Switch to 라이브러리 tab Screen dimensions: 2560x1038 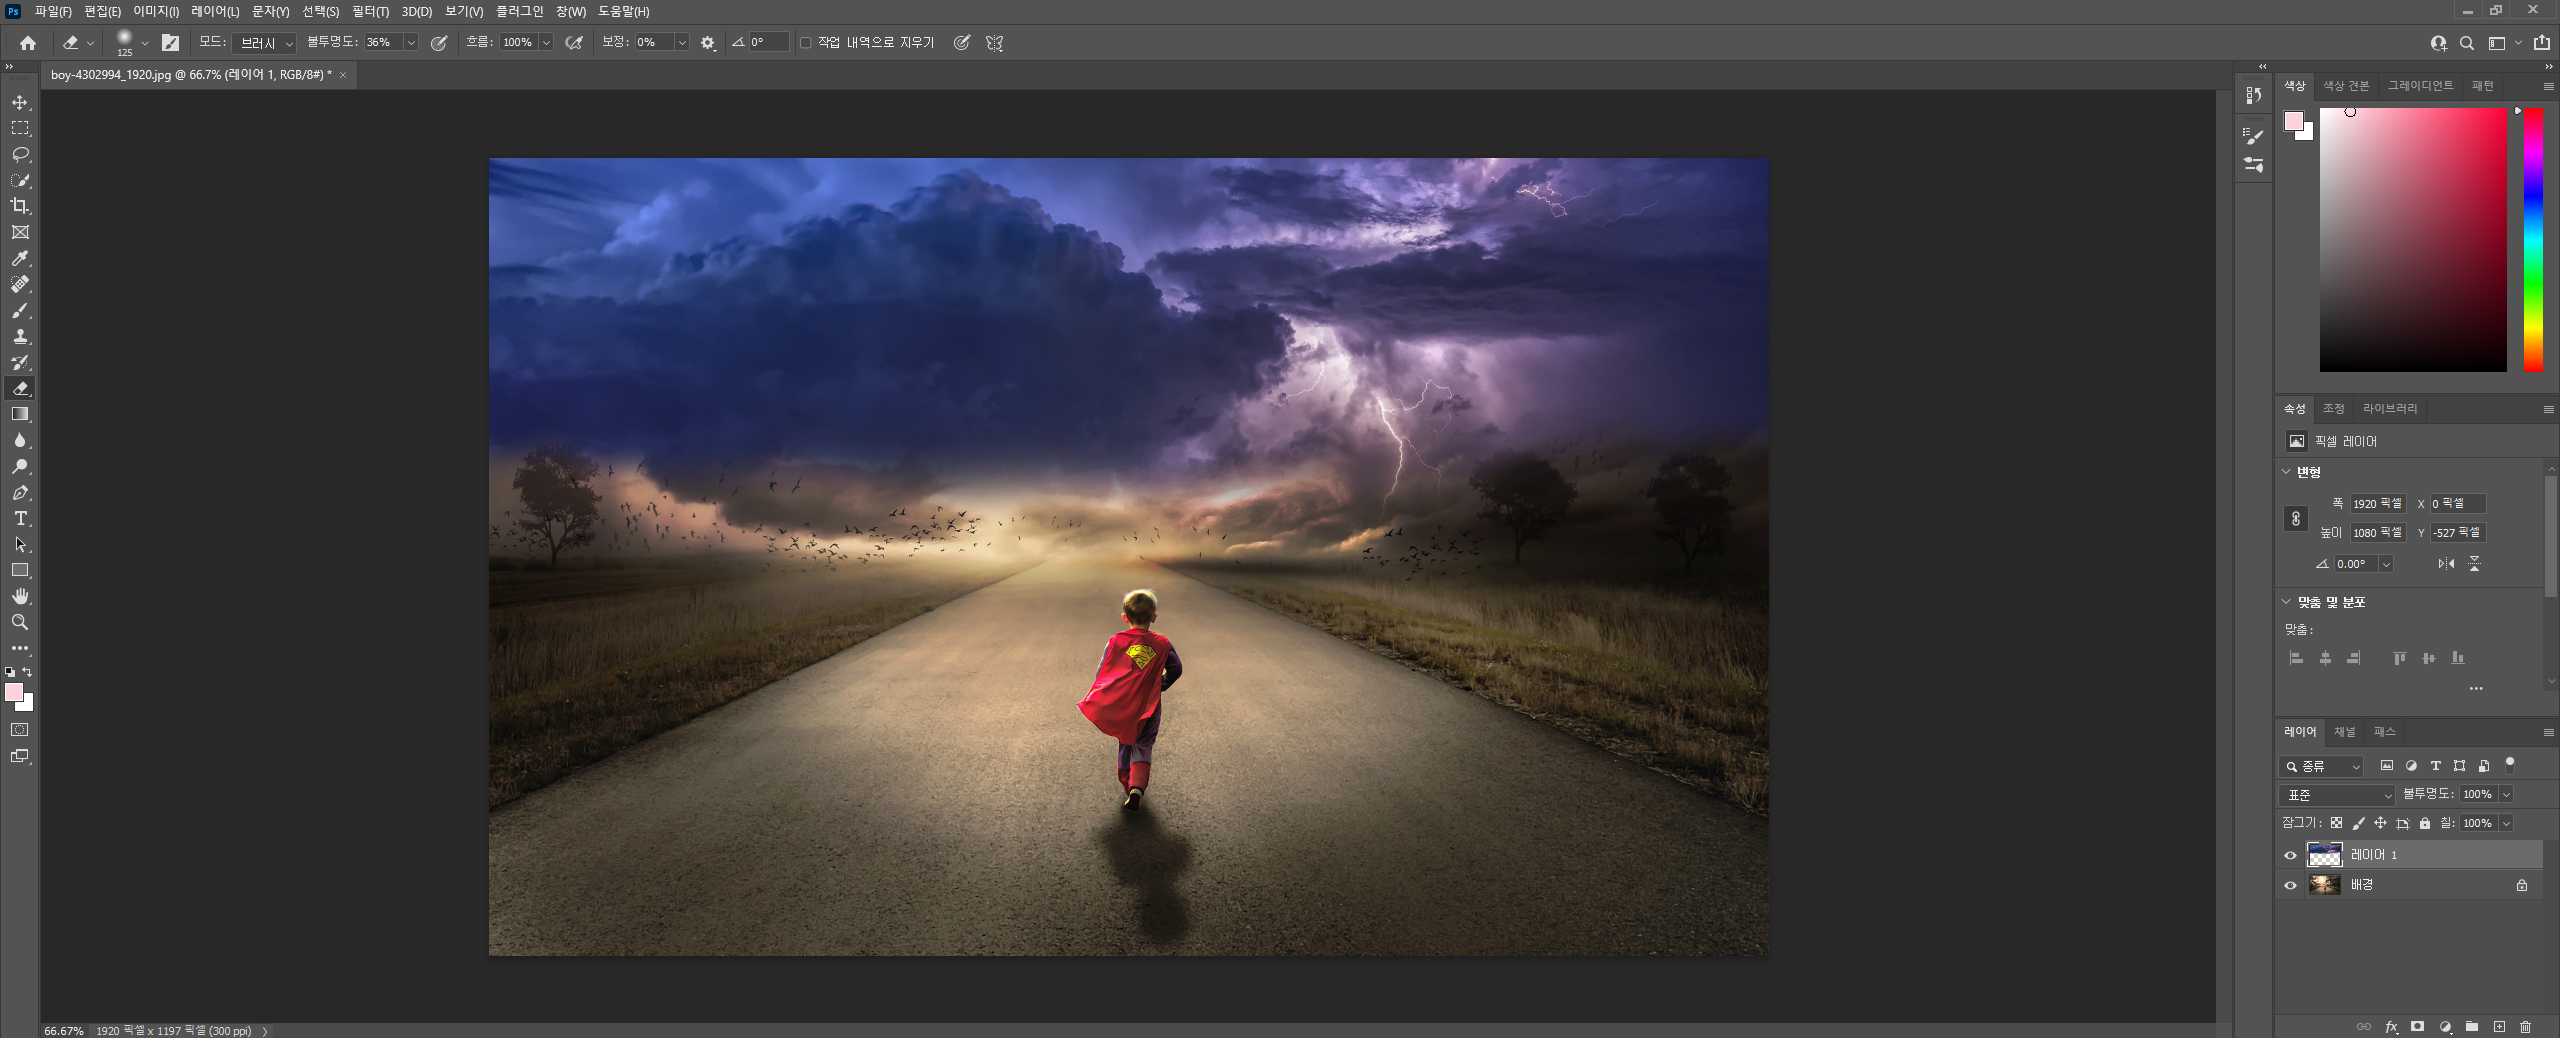(x=2389, y=409)
